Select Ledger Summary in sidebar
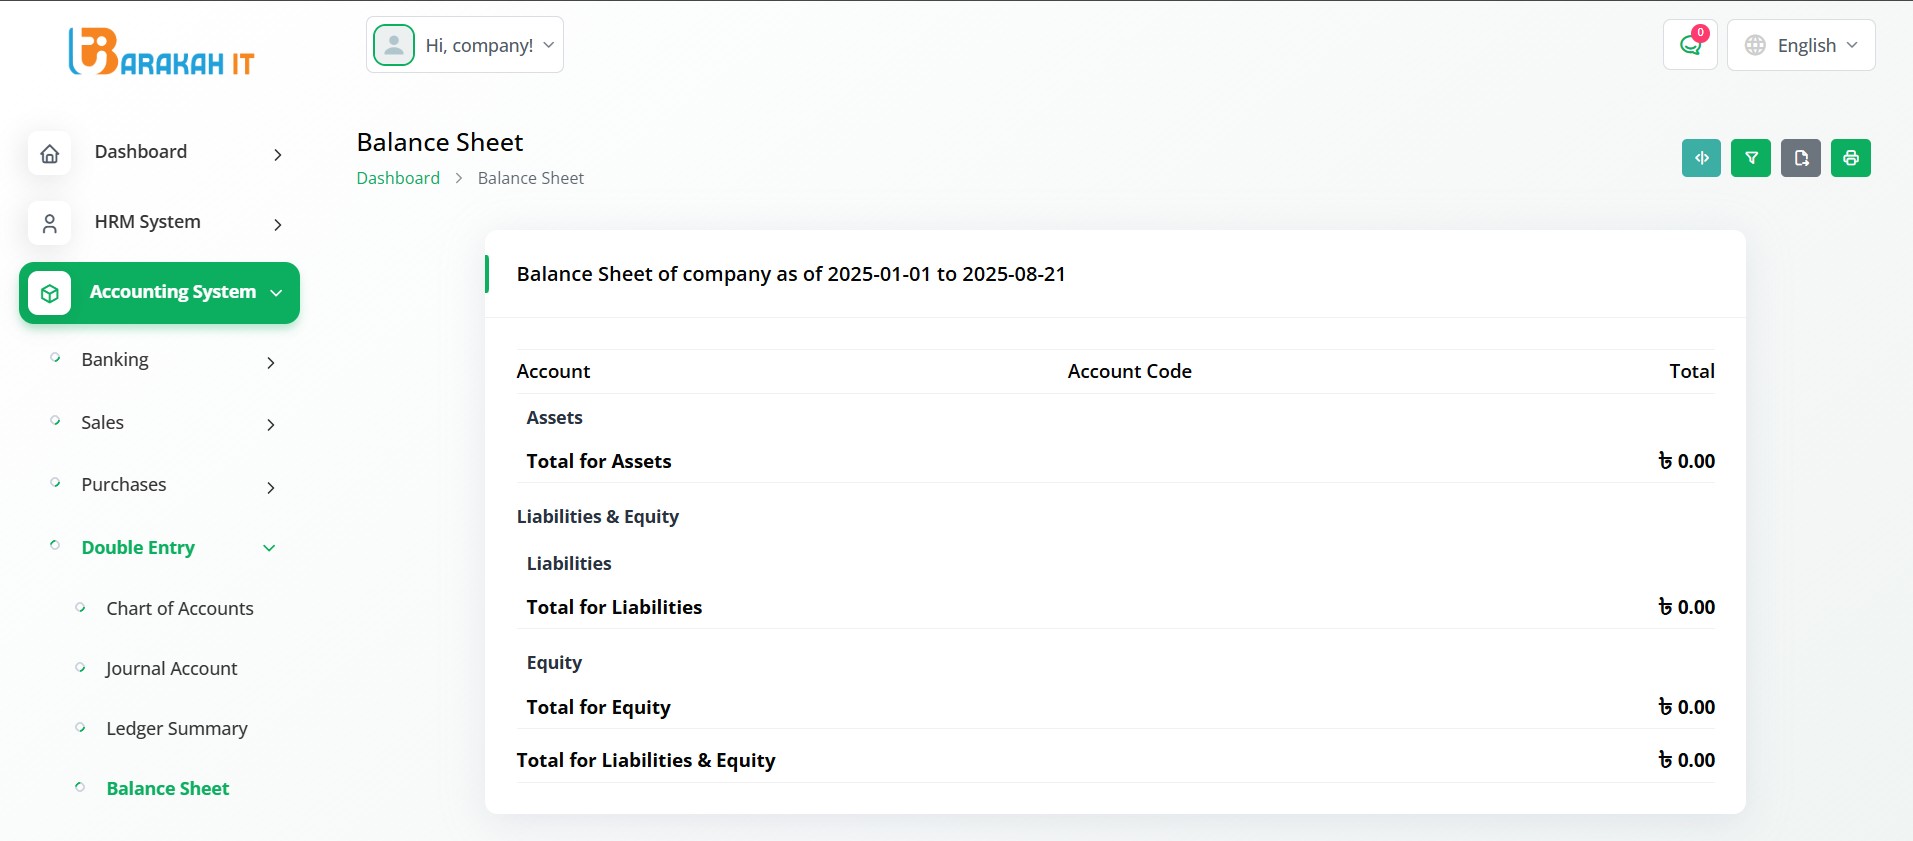Screen dimensions: 1913x841 pyautogui.click(x=177, y=729)
